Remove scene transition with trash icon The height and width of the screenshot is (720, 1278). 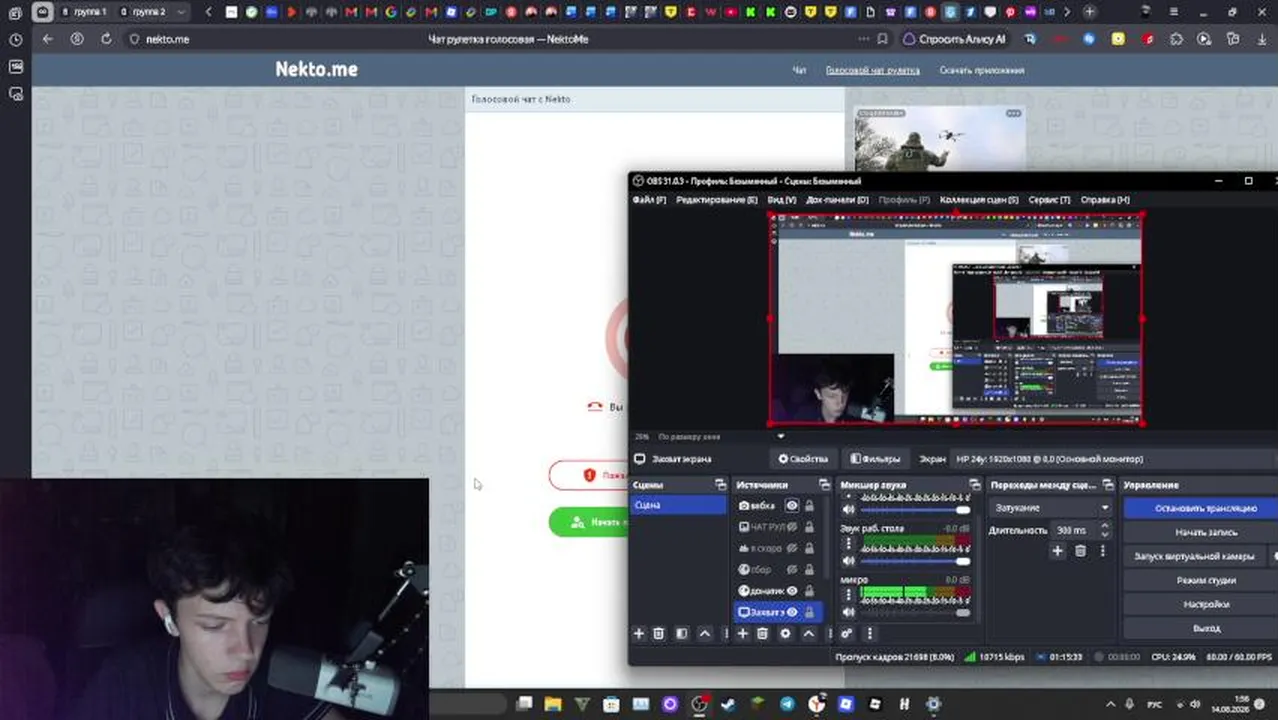pos(1080,551)
